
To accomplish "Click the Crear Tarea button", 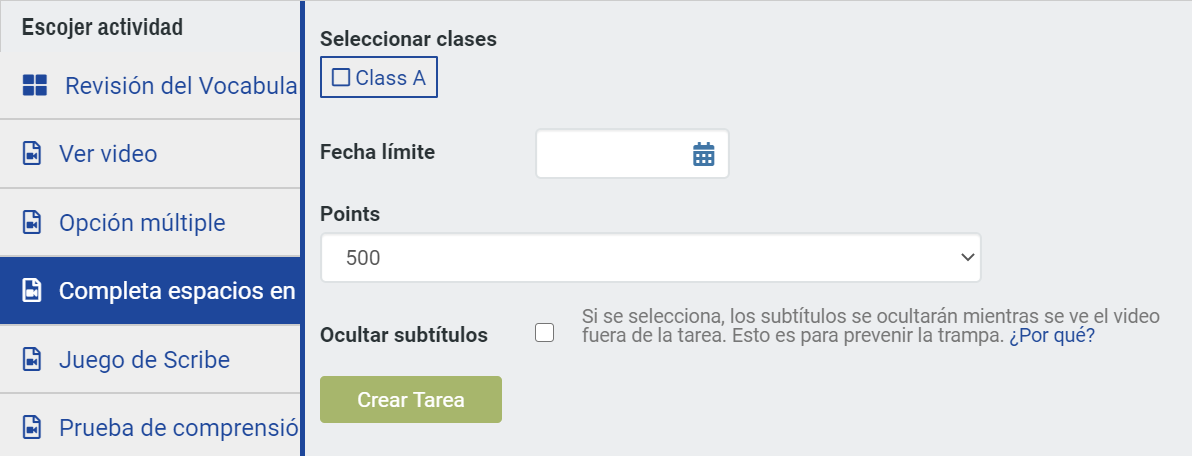I will (411, 400).
